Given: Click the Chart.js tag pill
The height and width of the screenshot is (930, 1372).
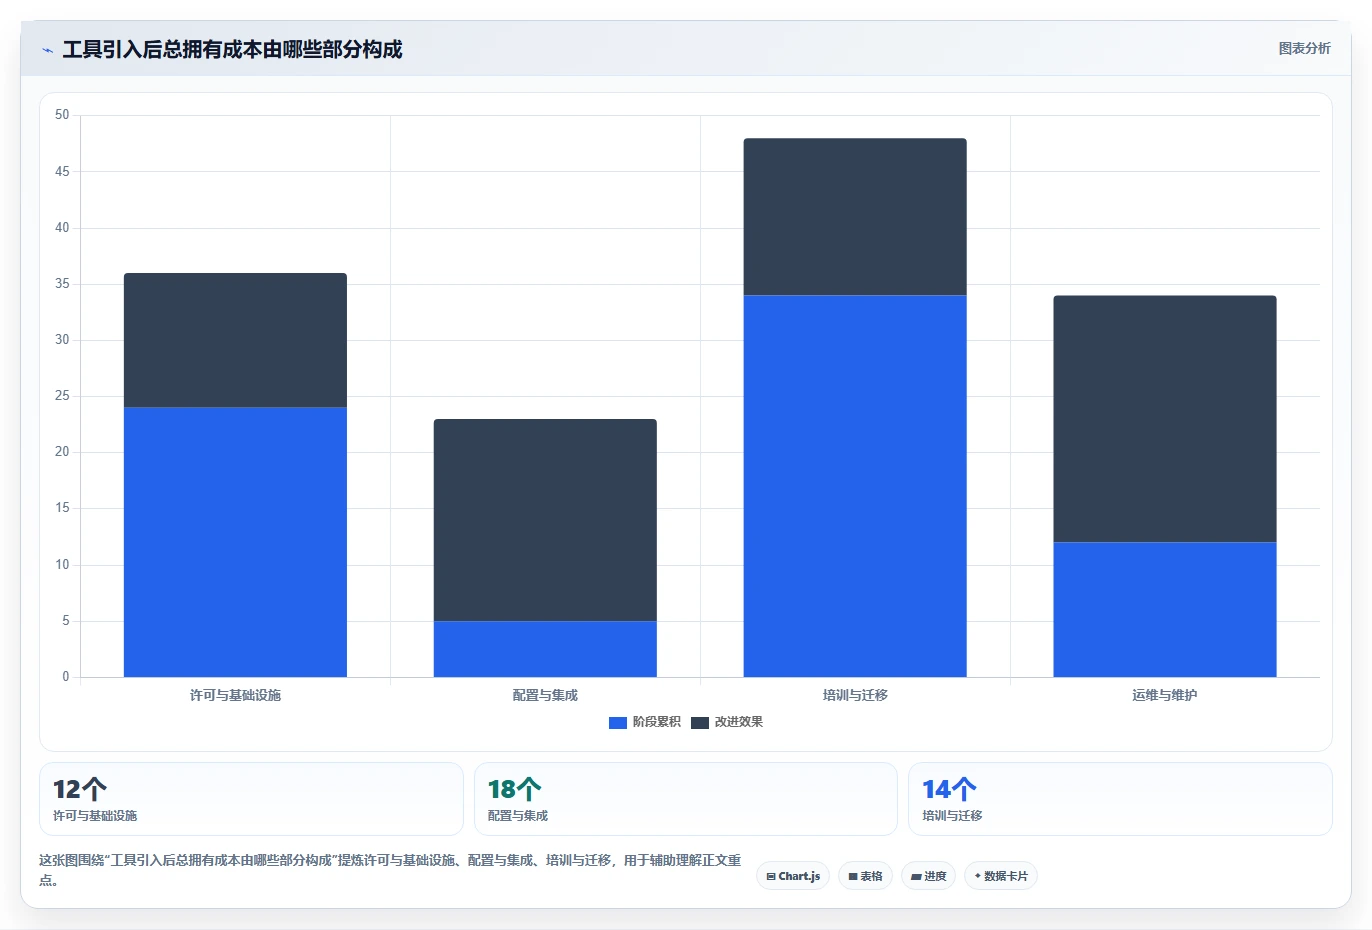Looking at the screenshot, I should [x=793, y=876].
